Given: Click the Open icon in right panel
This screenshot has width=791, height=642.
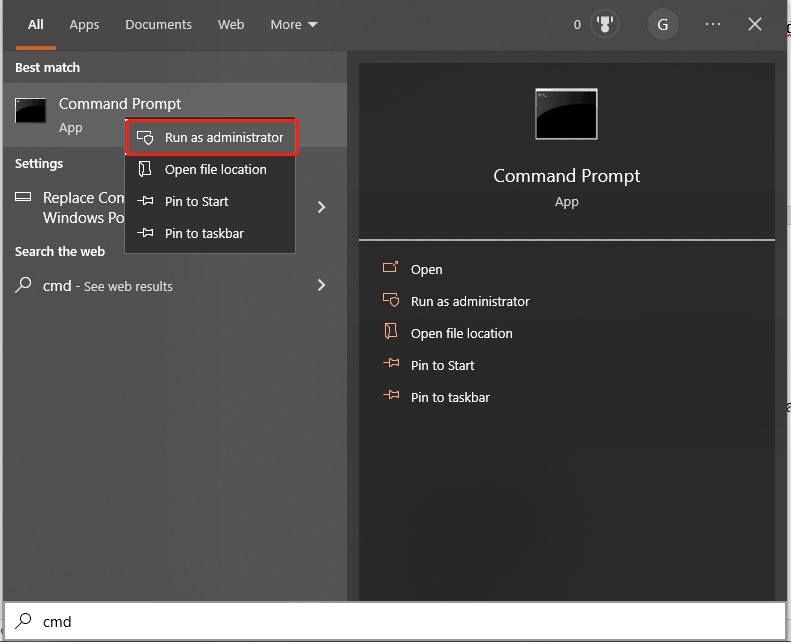Looking at the screenshot, I should coord(391,269).
